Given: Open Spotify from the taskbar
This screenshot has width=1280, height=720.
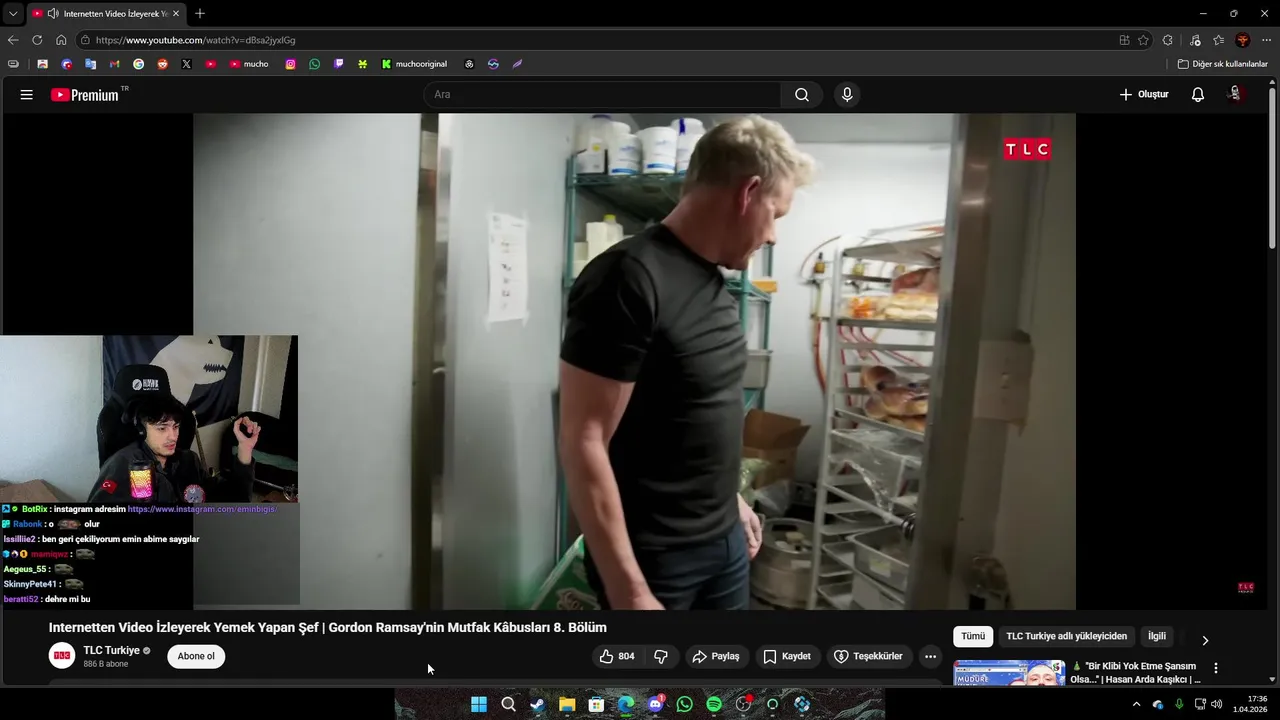Looking at the screenshot, I should [x=714, y=704].
